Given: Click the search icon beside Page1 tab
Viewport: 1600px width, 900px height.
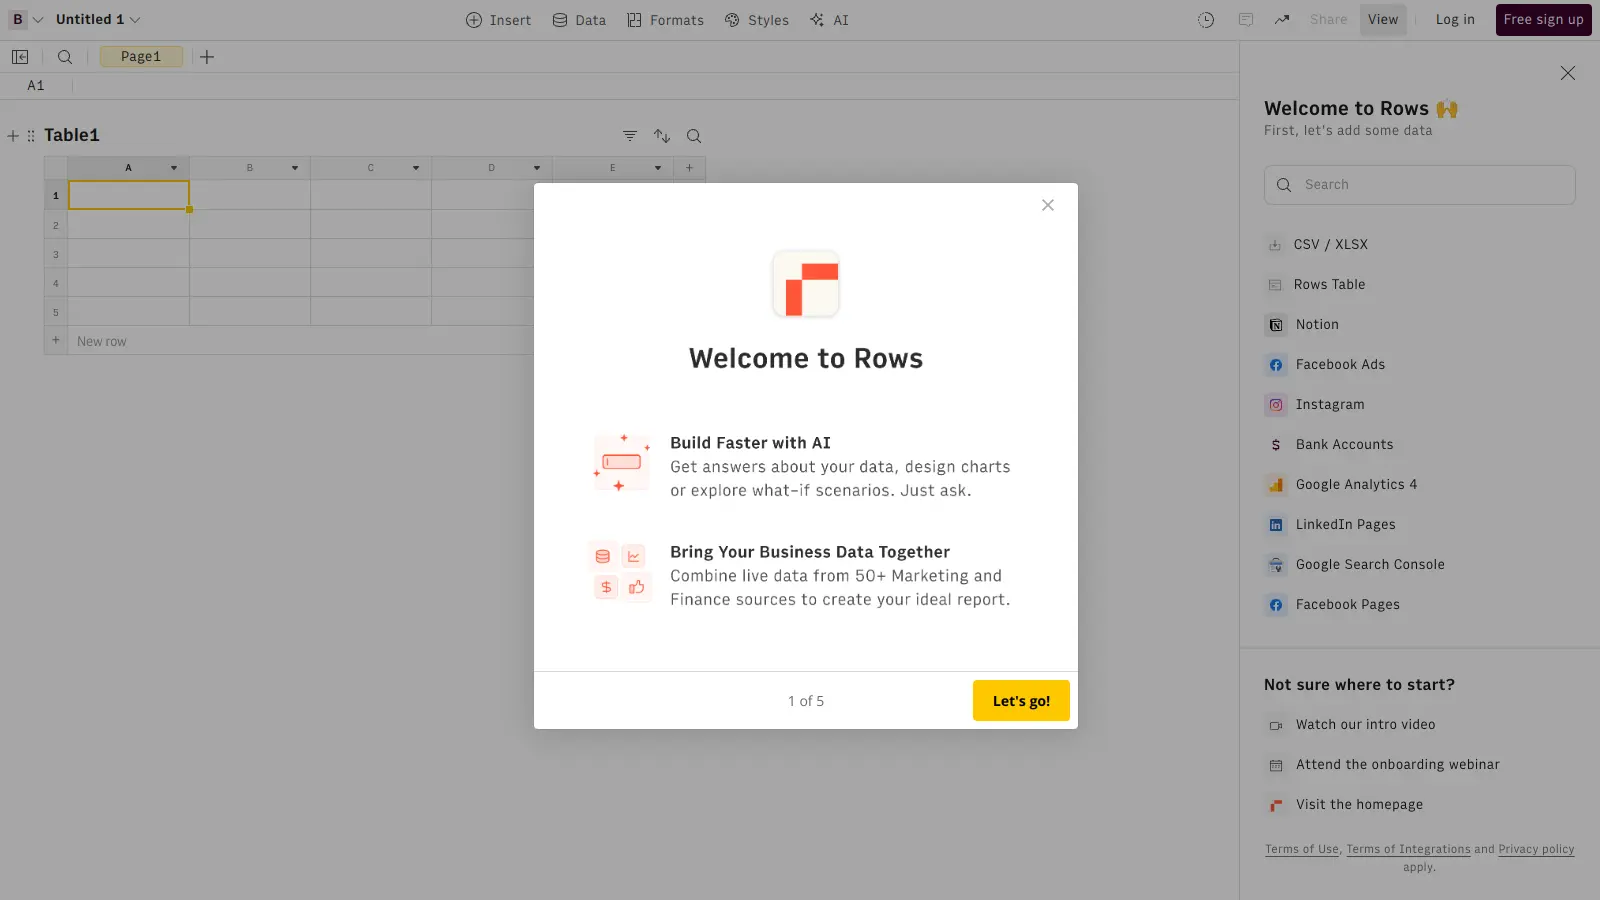Looking at the screenshot, I should 65,57.
